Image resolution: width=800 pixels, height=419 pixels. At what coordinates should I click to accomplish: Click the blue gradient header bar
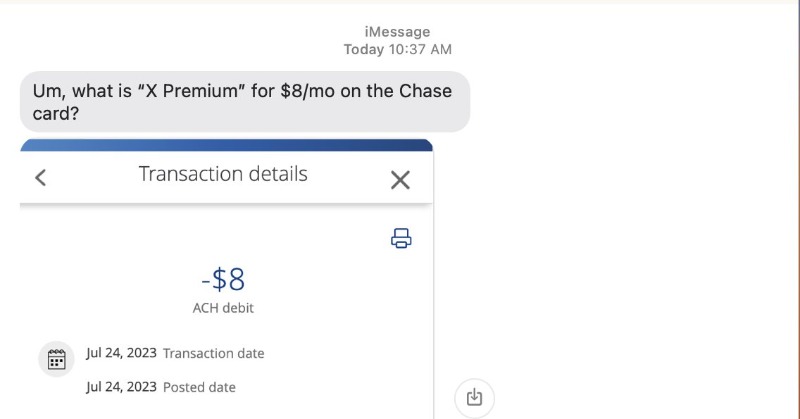227,145
